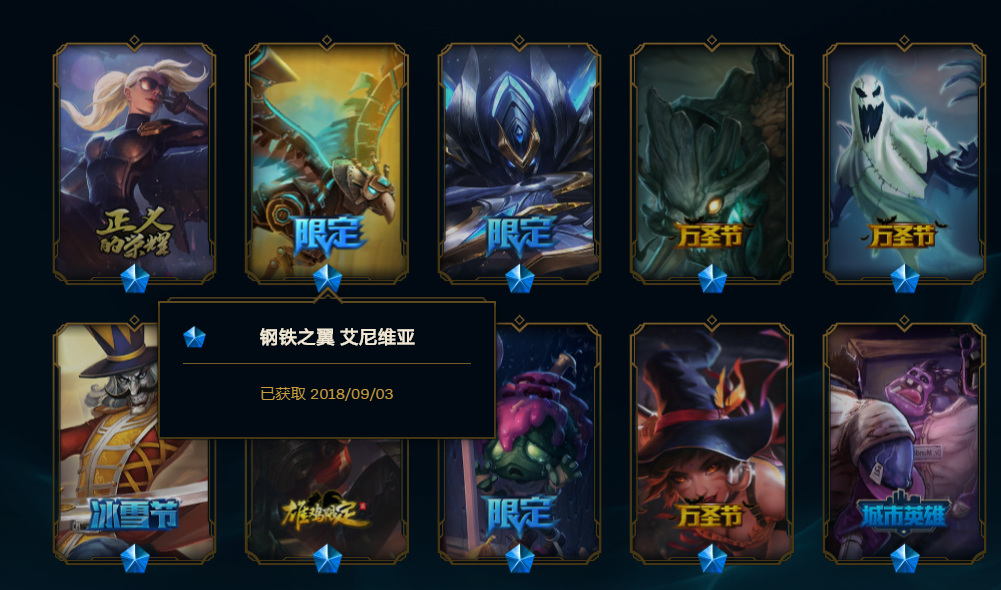The image size is (1001, 590).
Task: Click the blue gem under the witch 万圣节 card
Action: [x=712, y=559]
